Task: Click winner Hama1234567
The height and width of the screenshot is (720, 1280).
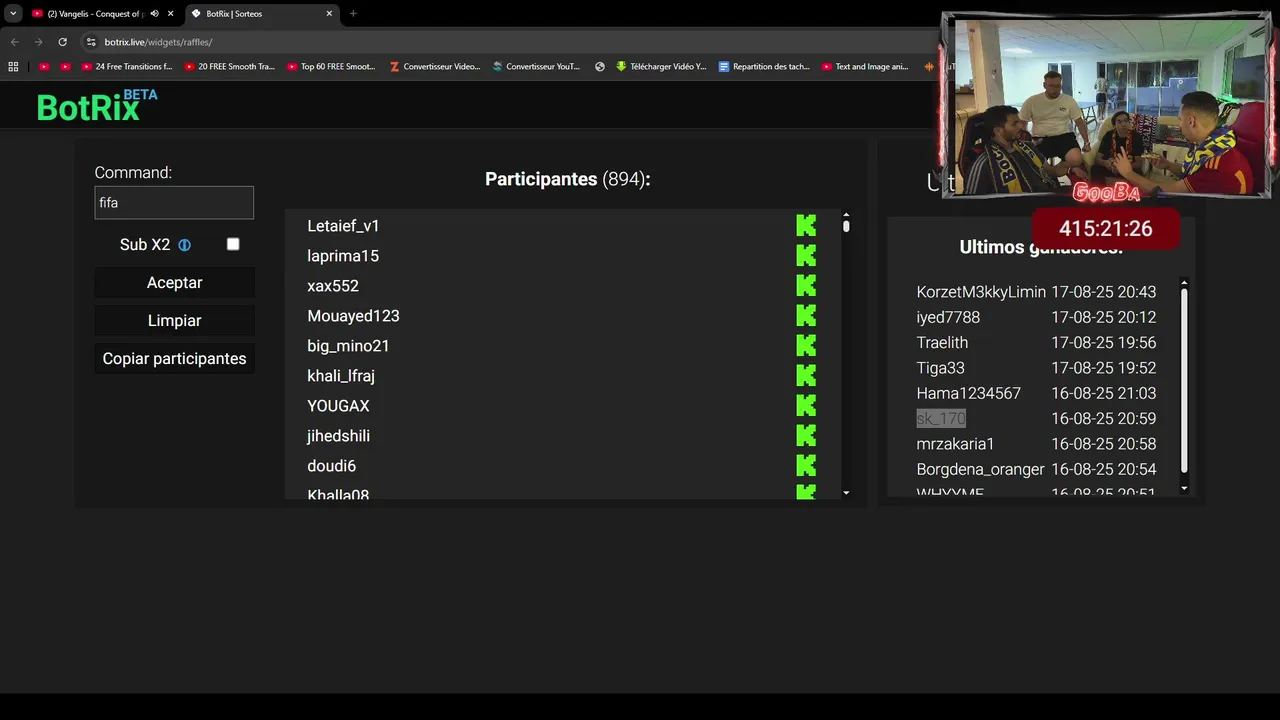Action: (x=969, y=393)
